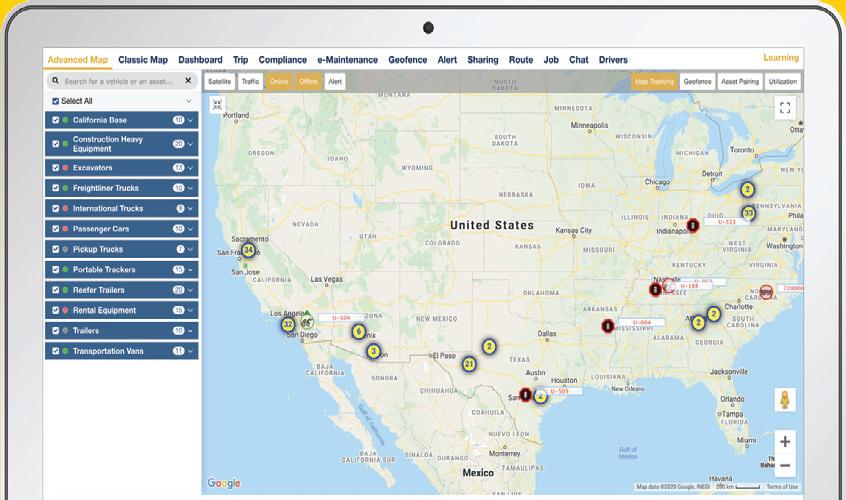Image resolution: width=846 pixels, height=500 pixels.
Task: Select the red marker in Mississippi
Action: 608,326
